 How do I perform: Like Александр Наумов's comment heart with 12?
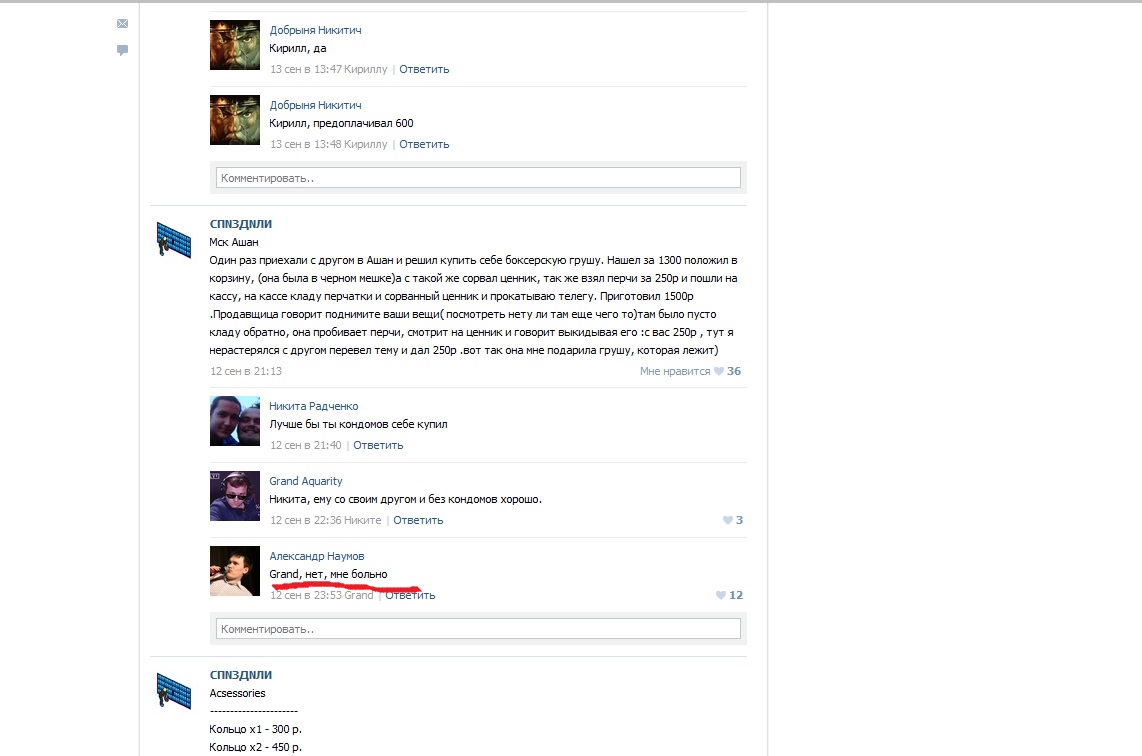(729, 595)
